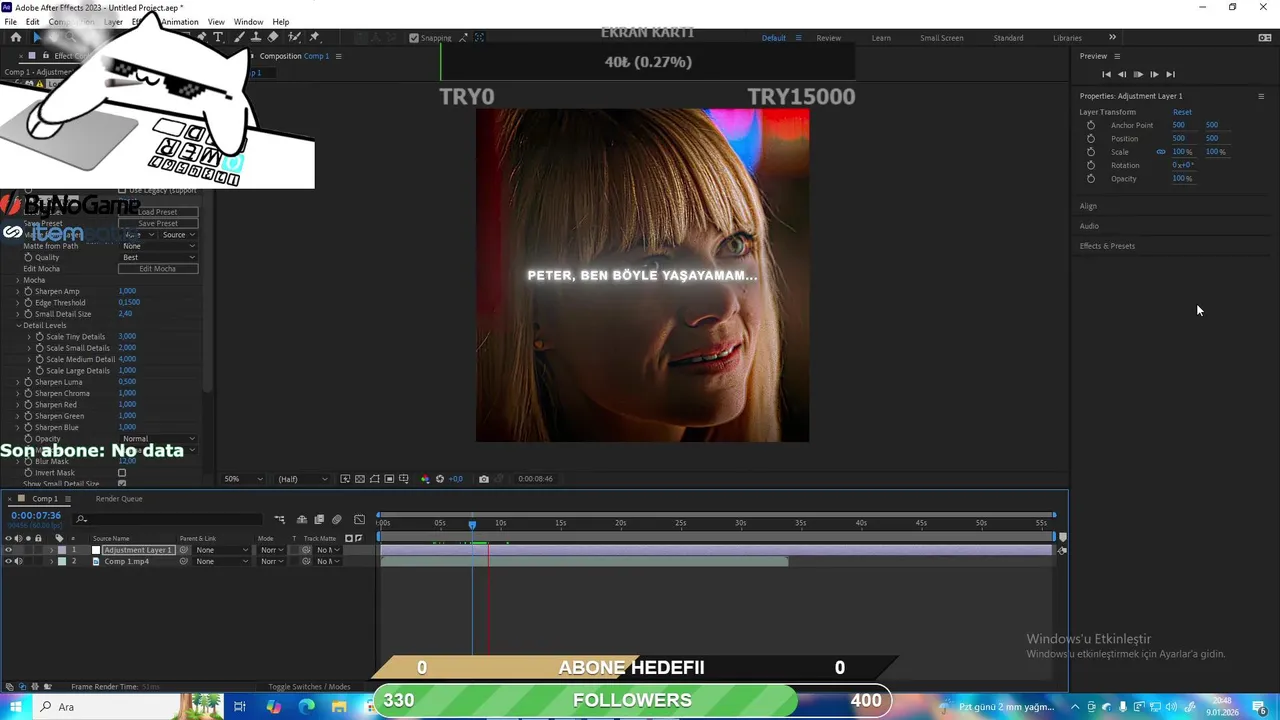Image resolution: width=1280 pixels, height=720 pixels.
Task: Open the Properties panel menu icon
Action: pos(1261,96)
